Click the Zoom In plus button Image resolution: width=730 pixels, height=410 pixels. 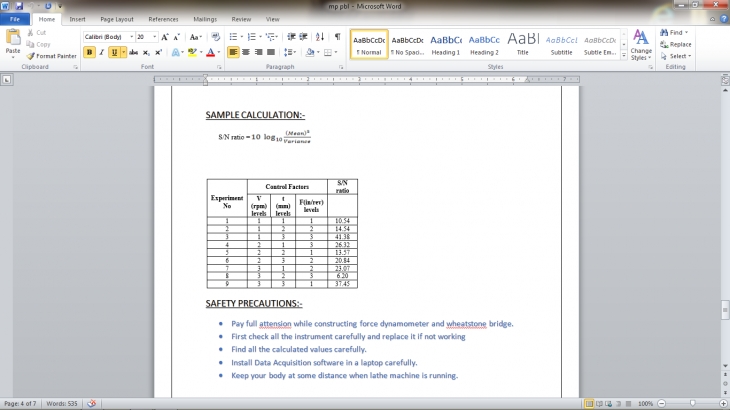(x=723, y=403)
